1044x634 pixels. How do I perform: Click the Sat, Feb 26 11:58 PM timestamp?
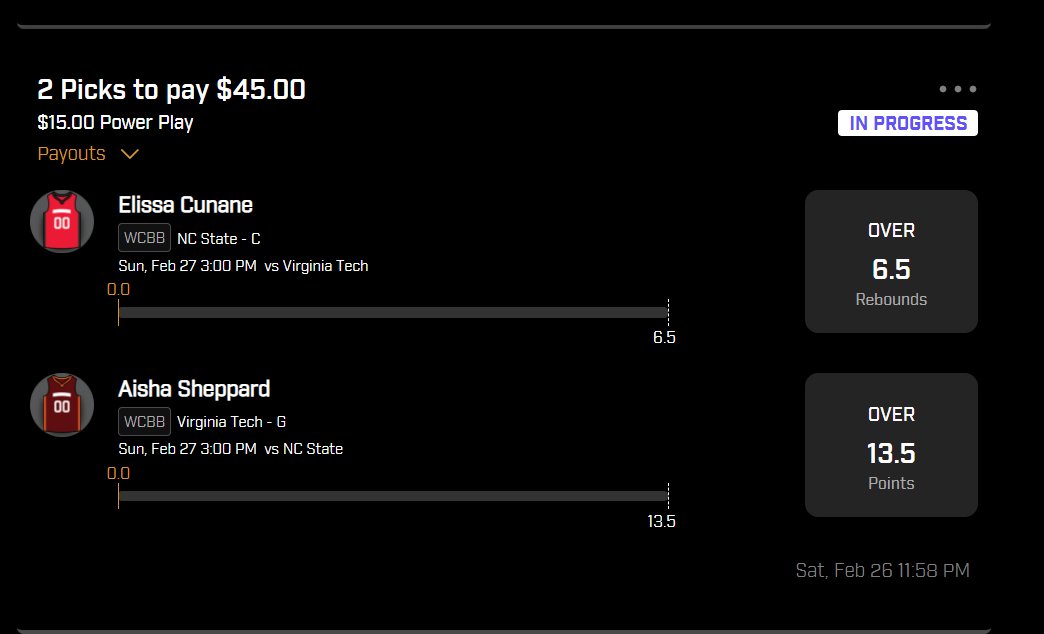tap(882, 570)
